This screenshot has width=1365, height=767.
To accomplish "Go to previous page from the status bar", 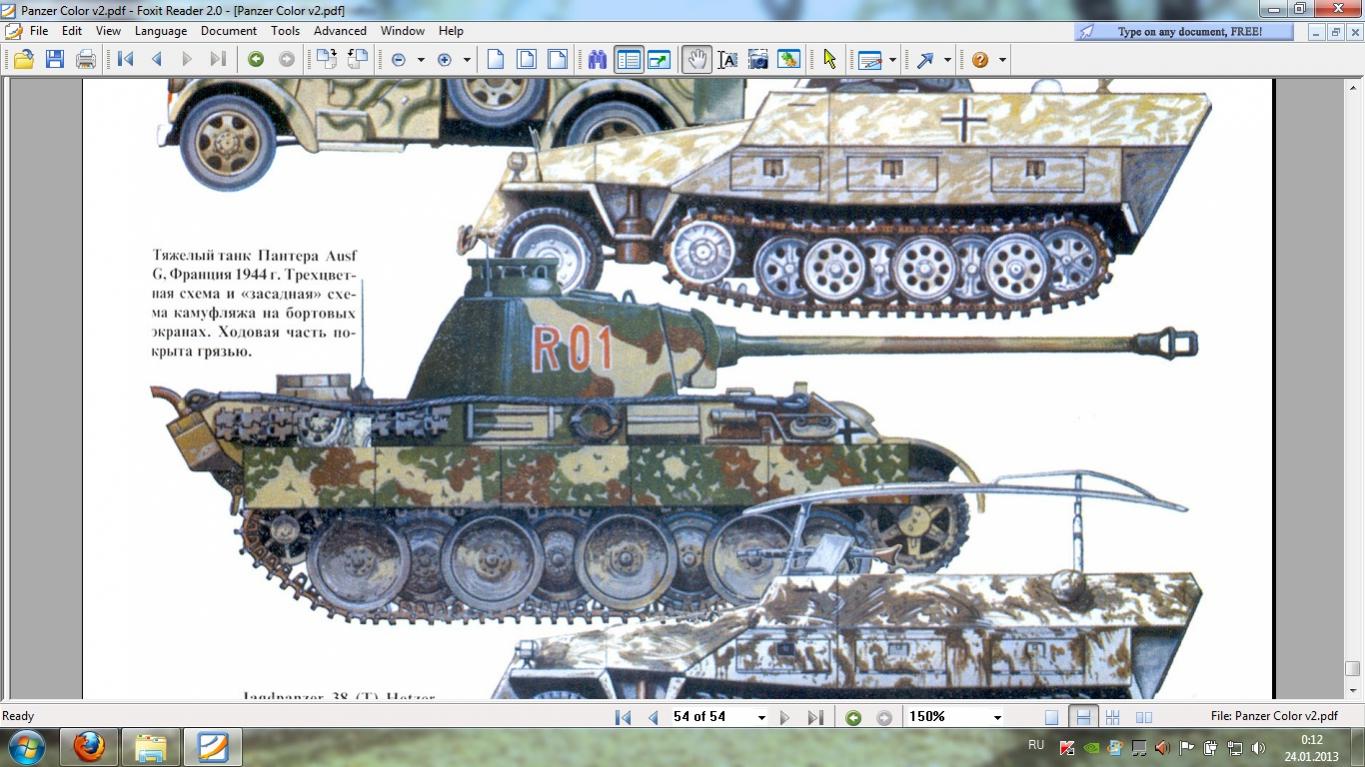I will (653, 717).
